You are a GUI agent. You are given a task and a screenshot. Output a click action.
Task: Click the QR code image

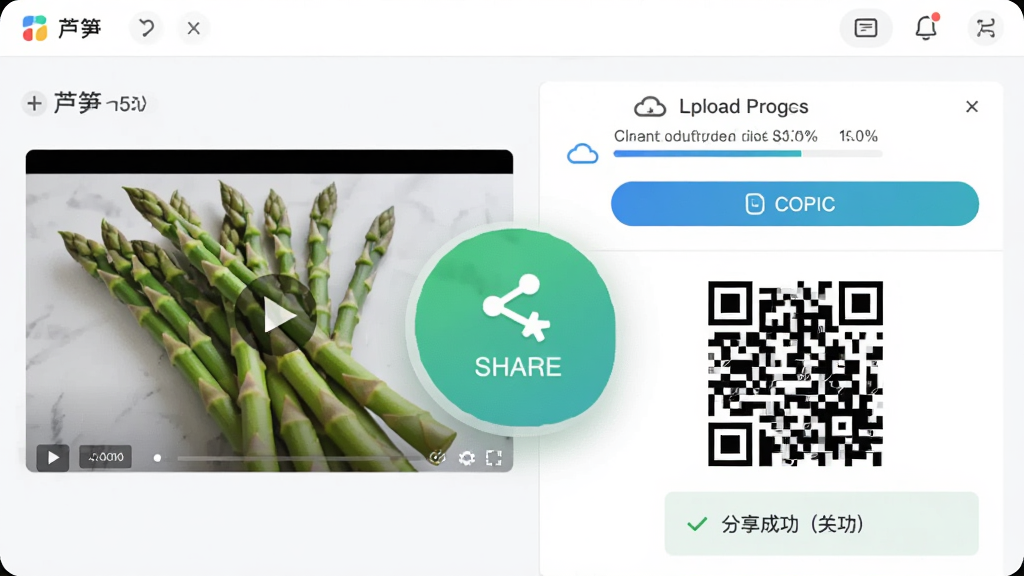point(795,374)
